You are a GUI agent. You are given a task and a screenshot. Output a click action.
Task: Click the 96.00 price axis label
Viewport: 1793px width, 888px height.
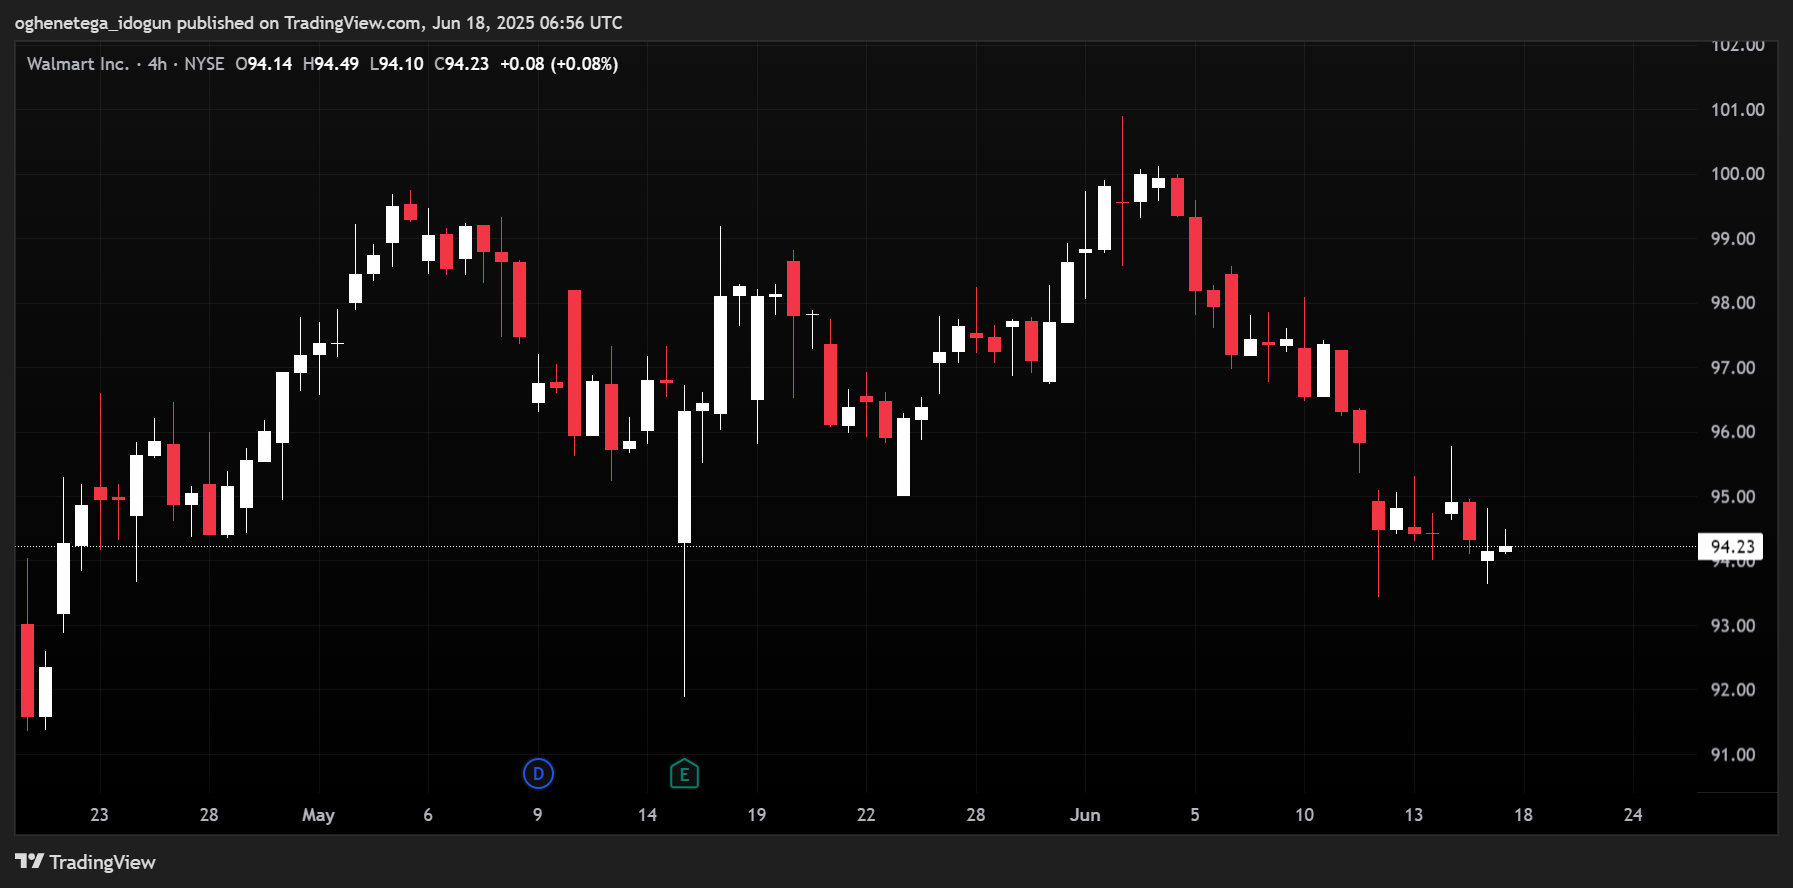[1733, 432]
